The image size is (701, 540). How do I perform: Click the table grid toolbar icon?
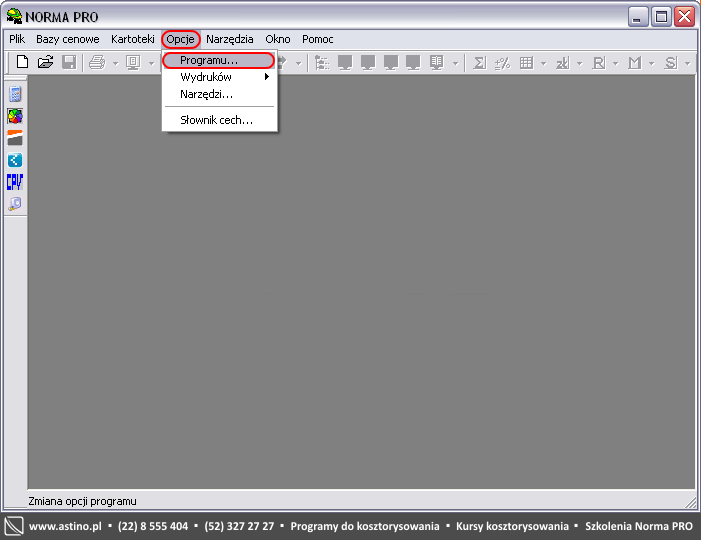click(526, 63)
